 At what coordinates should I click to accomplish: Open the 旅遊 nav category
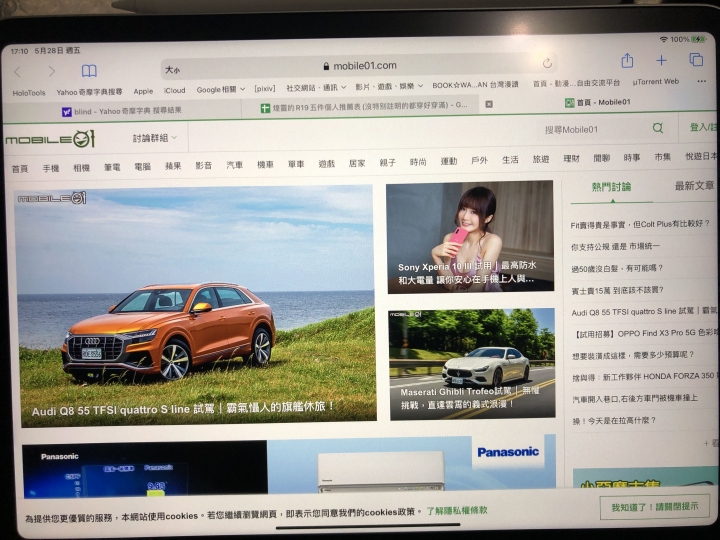[541, 159]
